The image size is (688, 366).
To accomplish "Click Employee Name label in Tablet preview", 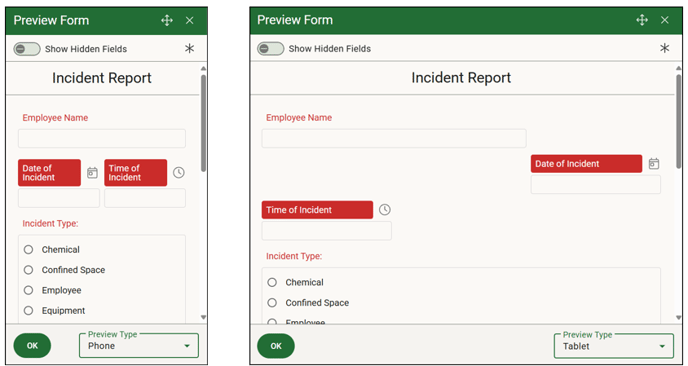I will click(299, 118).
